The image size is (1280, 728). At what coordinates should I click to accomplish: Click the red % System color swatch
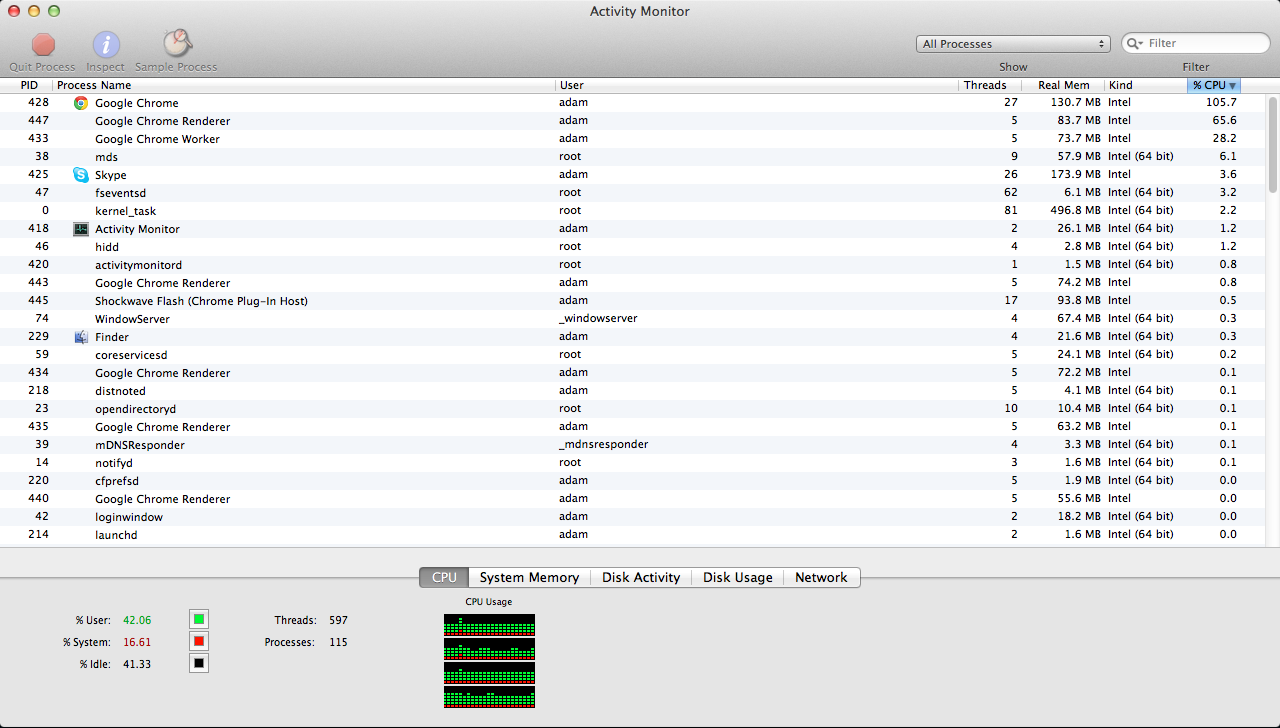point(199,641)
